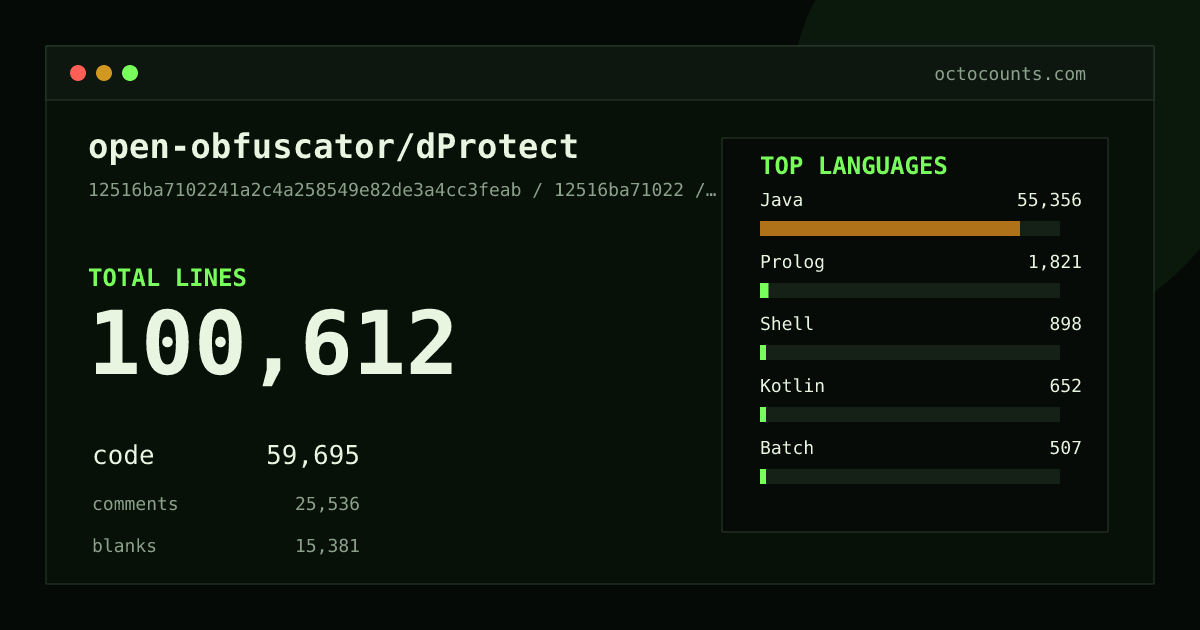Click the 25,536 comments count

pyautogui.click(x=327, y=504)
